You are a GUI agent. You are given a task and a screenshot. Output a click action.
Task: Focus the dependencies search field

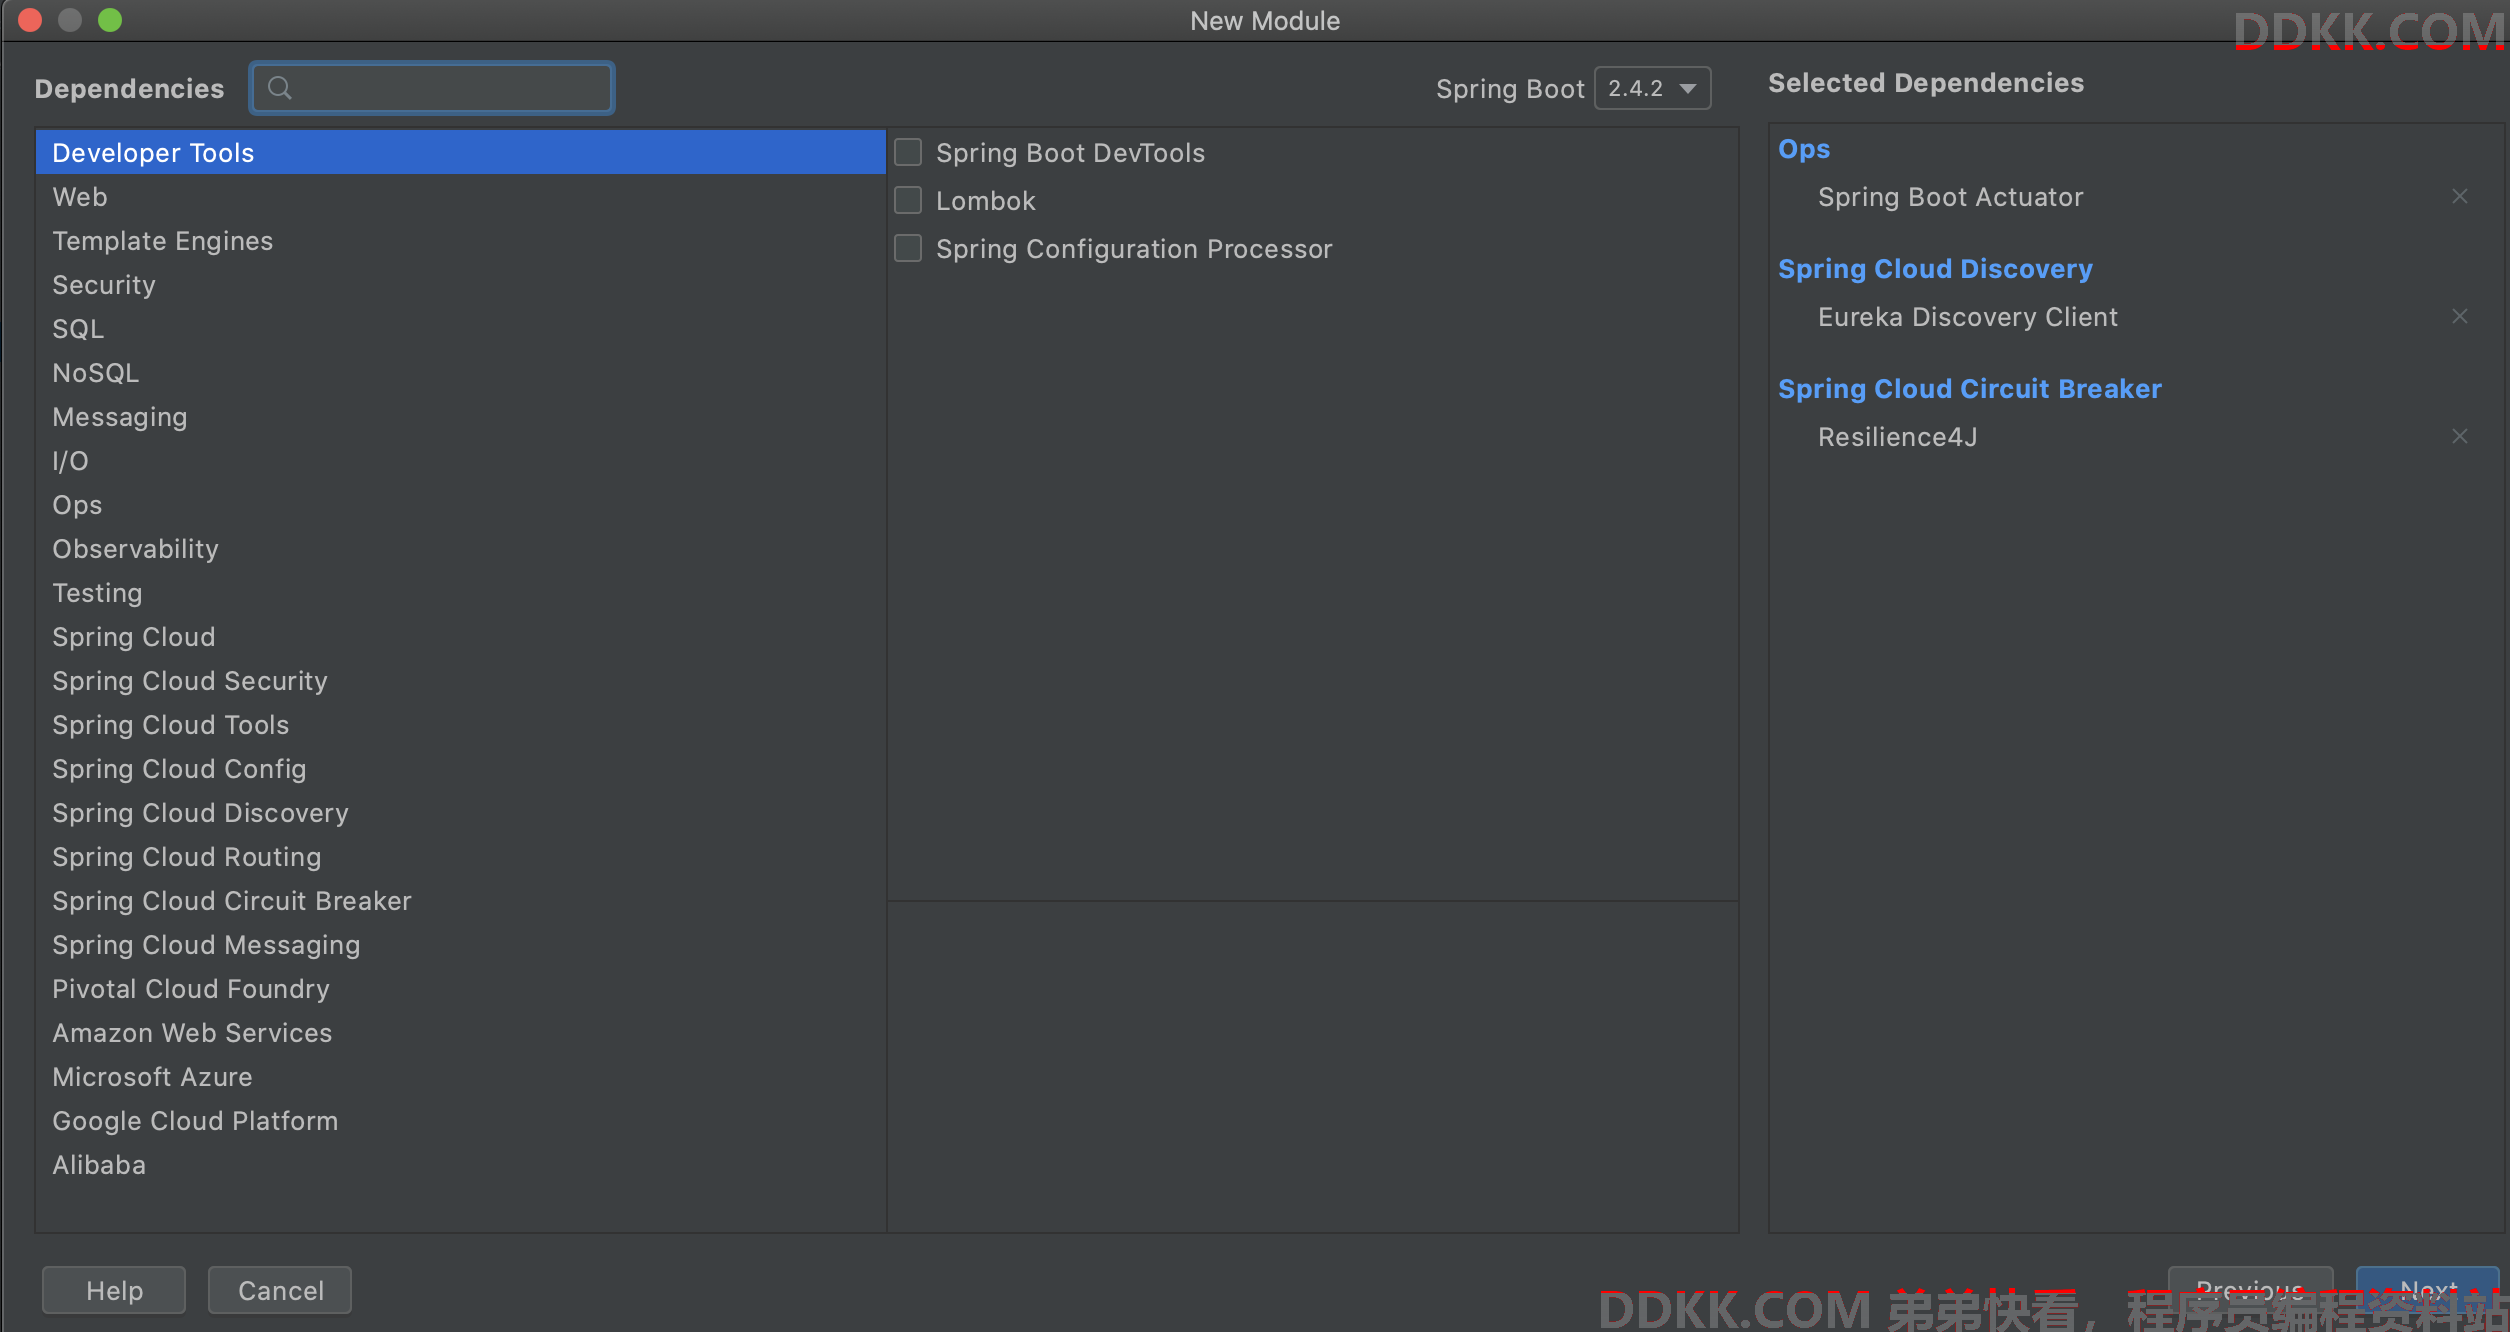[x=432, y=88]
